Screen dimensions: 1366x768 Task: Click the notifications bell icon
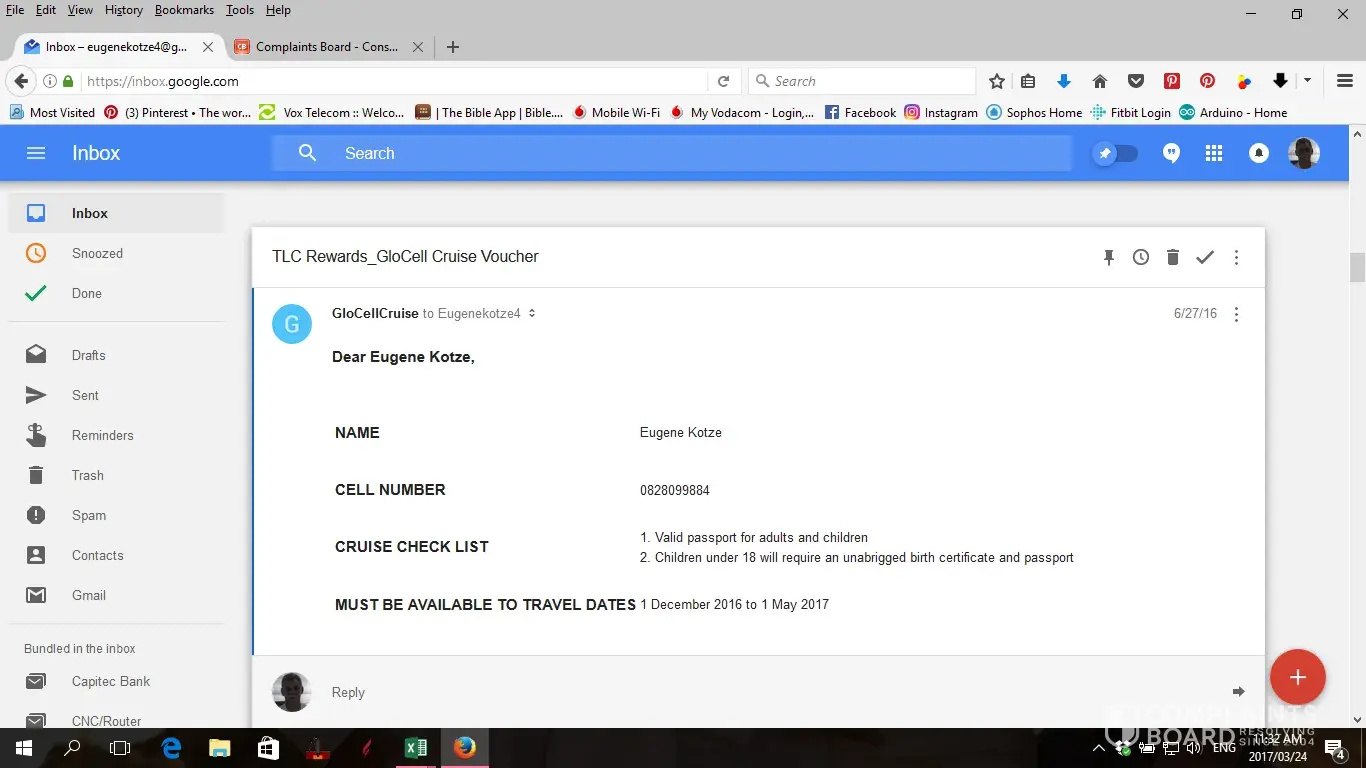[1259, 153]
